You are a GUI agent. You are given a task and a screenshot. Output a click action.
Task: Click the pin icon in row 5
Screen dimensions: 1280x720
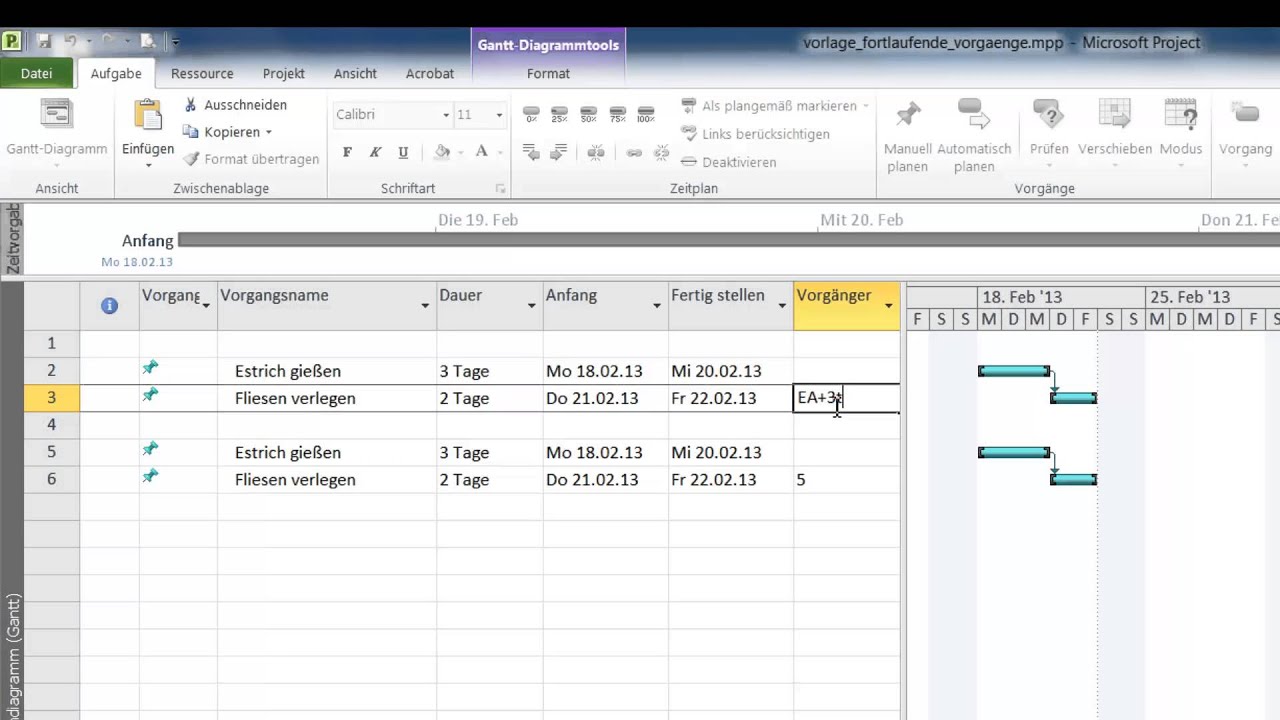[150, 450]
